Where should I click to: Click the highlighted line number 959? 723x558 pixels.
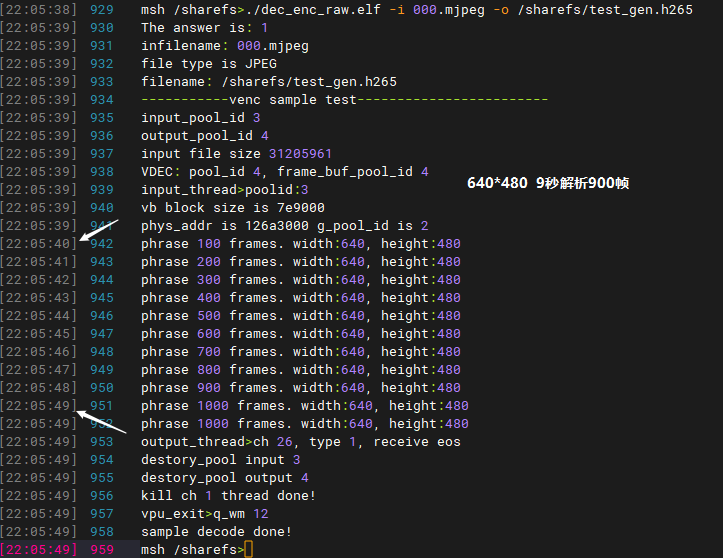click(101, 549)
